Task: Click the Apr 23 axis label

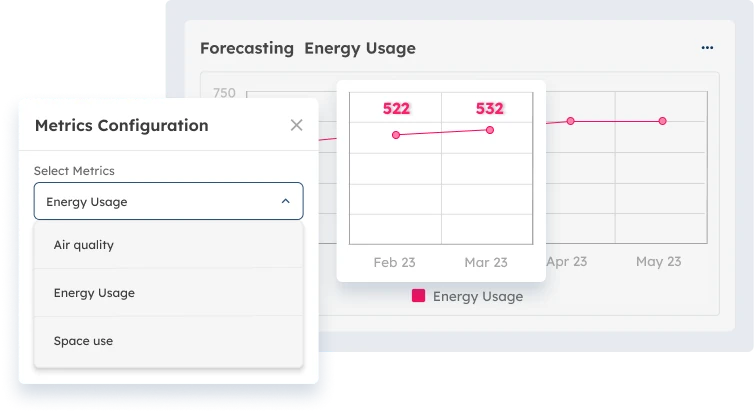Action: tap(566, 261)
